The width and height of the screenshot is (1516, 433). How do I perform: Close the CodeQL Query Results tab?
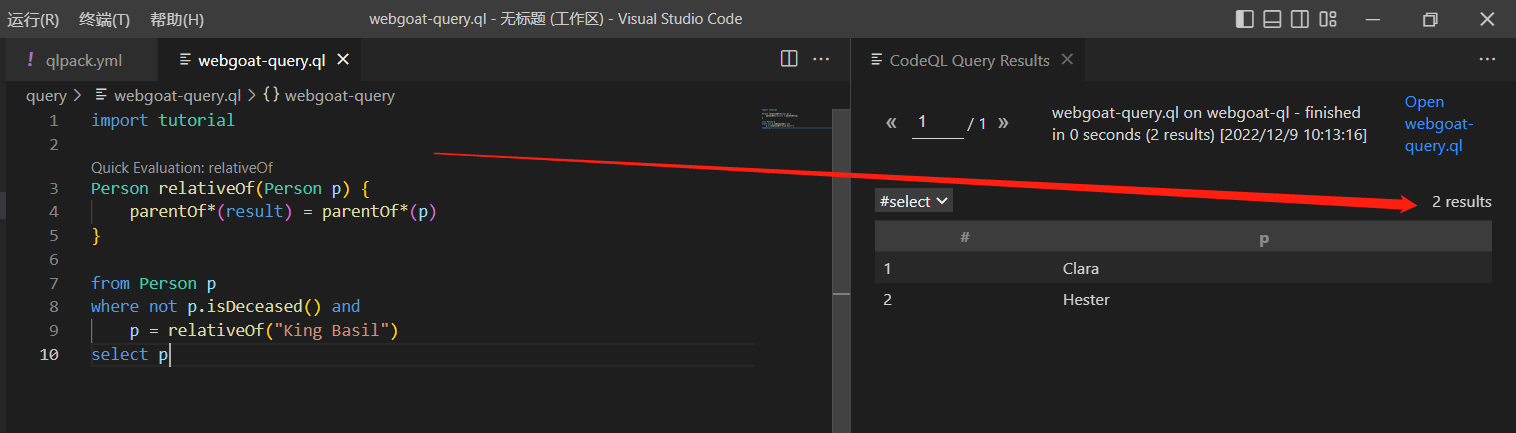1067,60
